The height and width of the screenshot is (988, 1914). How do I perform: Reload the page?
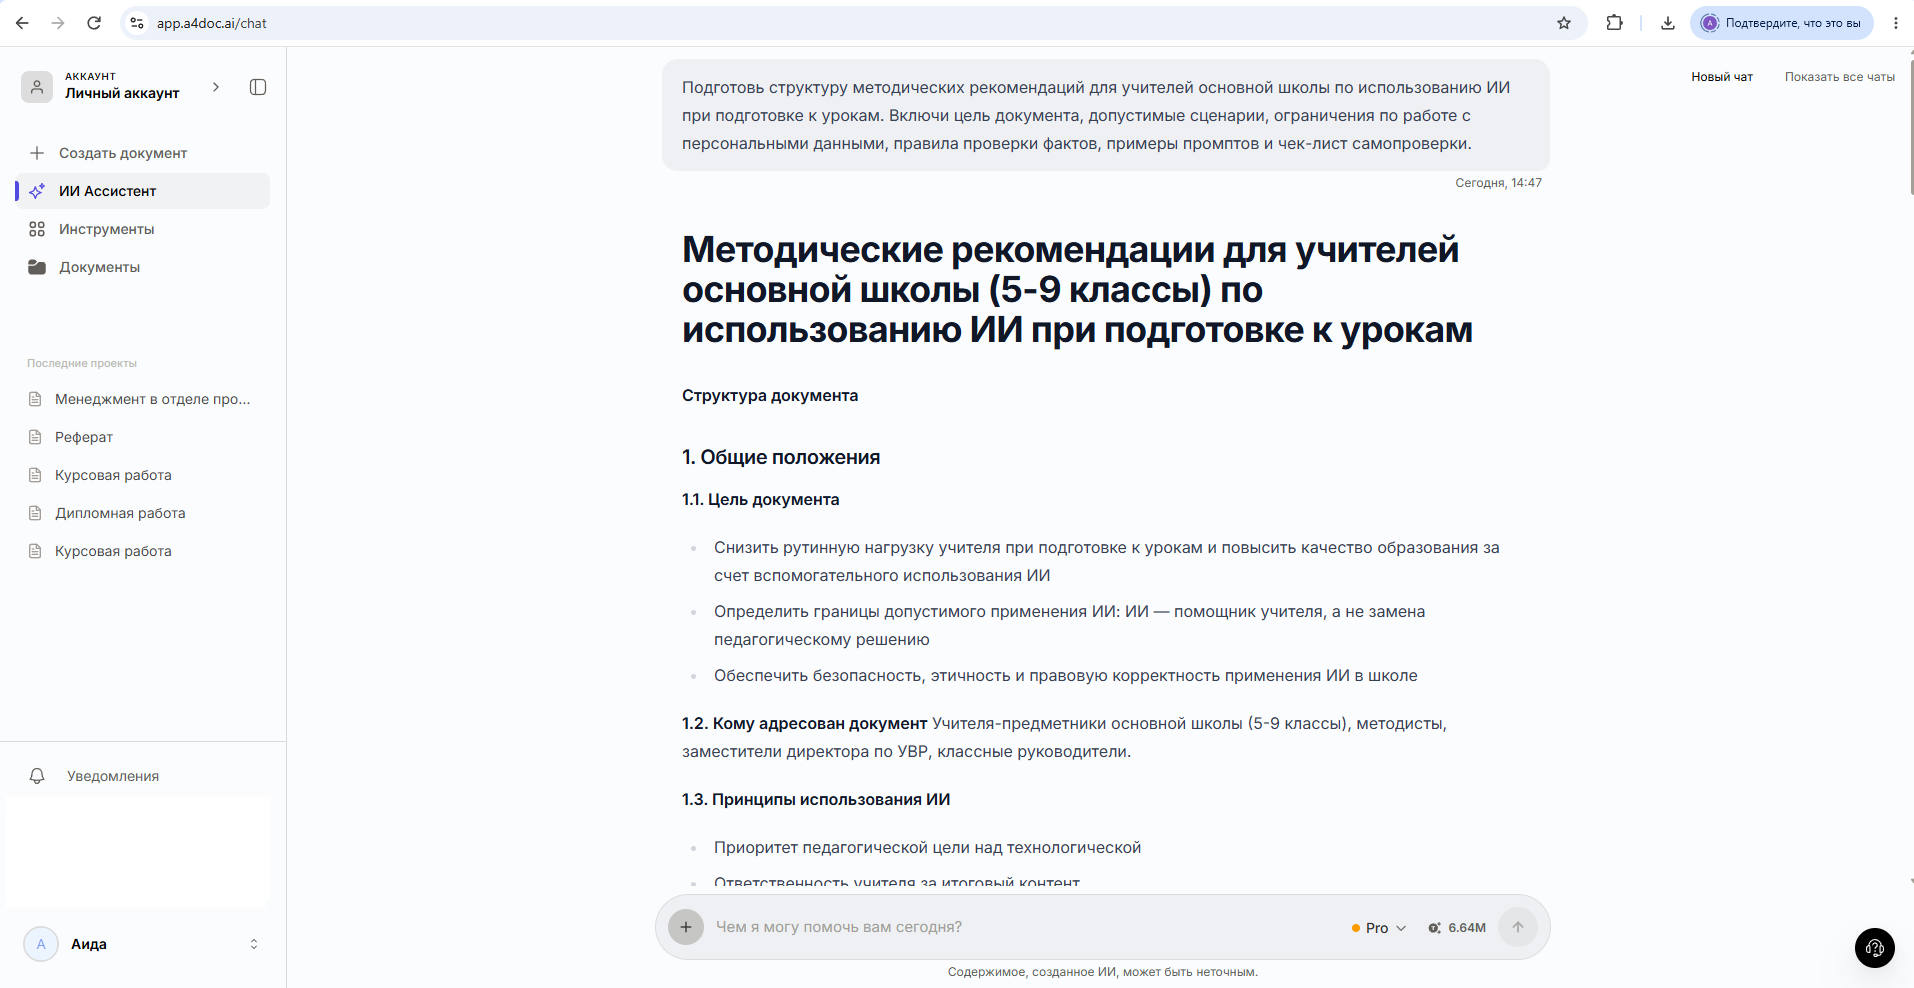pos(94,23)
